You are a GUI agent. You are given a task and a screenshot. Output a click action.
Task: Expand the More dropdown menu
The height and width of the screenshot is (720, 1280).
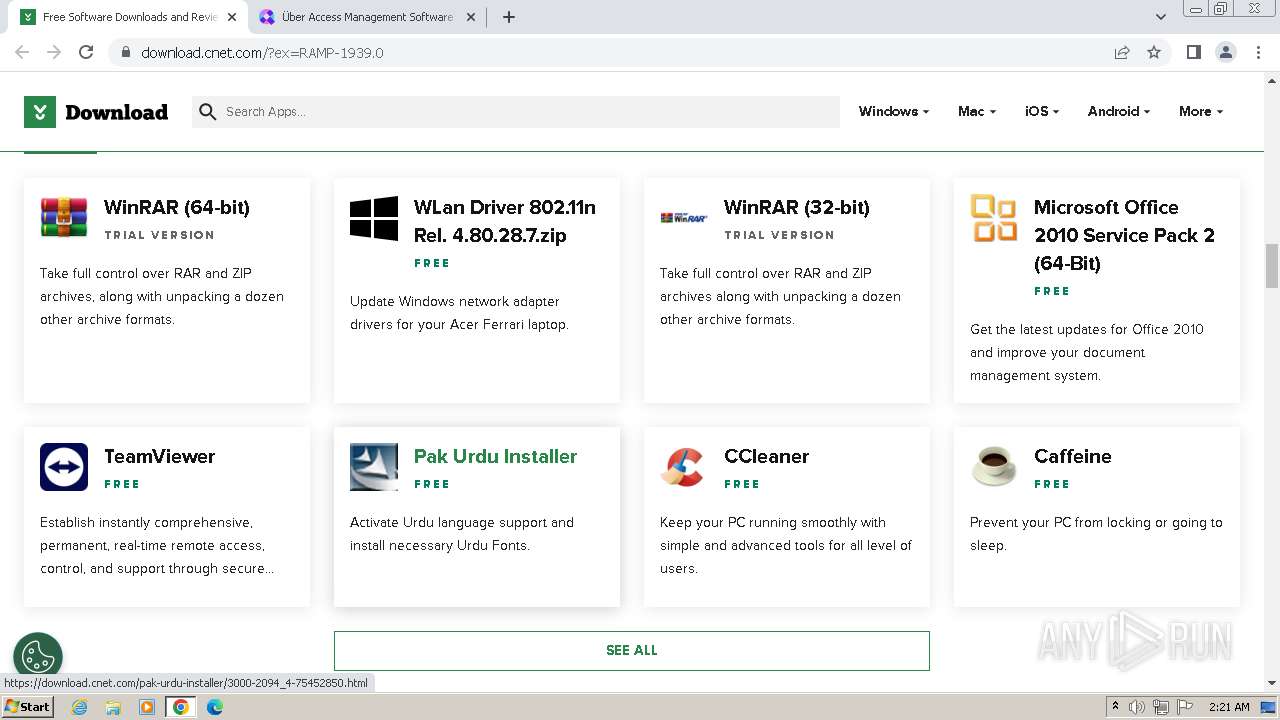coord(1201,112)
